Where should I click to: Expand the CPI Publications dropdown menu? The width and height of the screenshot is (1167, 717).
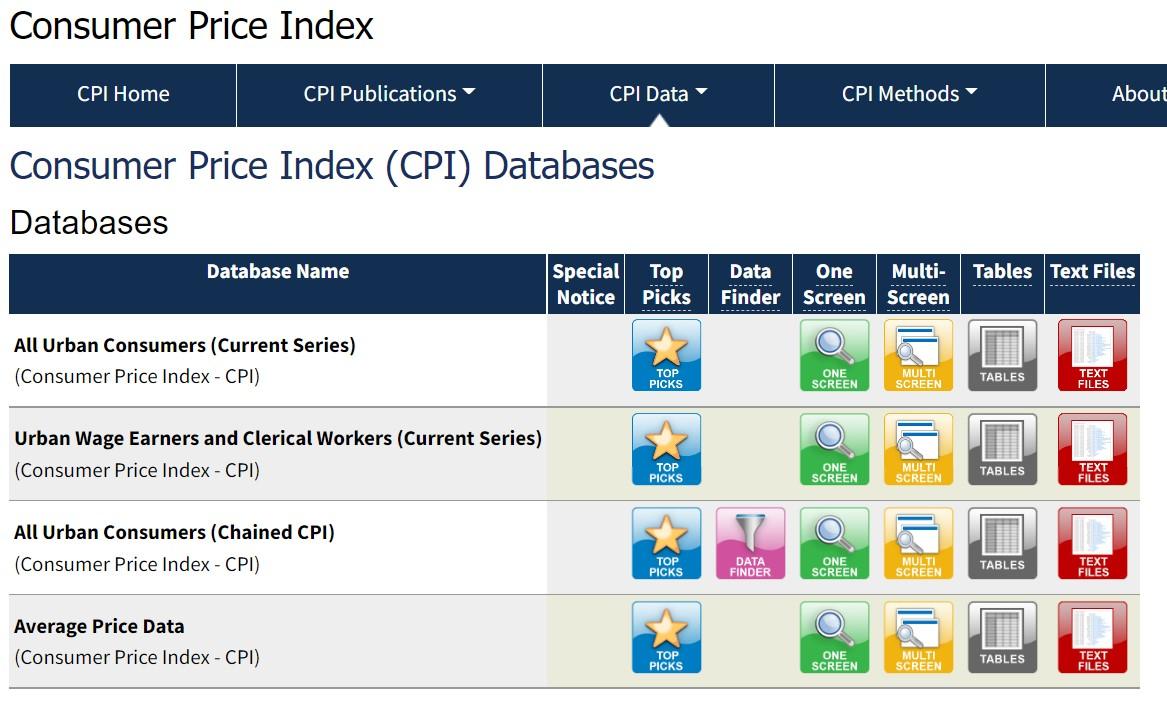389,94
